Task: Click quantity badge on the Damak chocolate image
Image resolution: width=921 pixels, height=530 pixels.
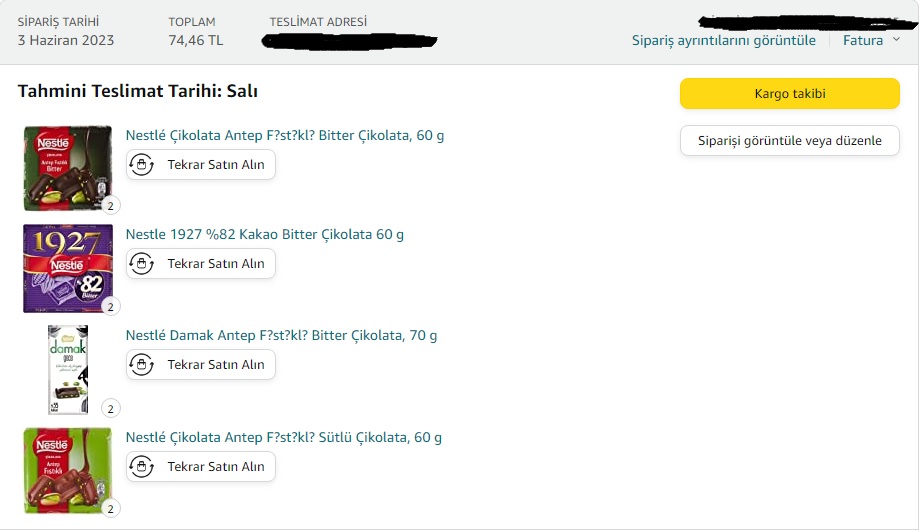Action: click(x=110, y=408)
